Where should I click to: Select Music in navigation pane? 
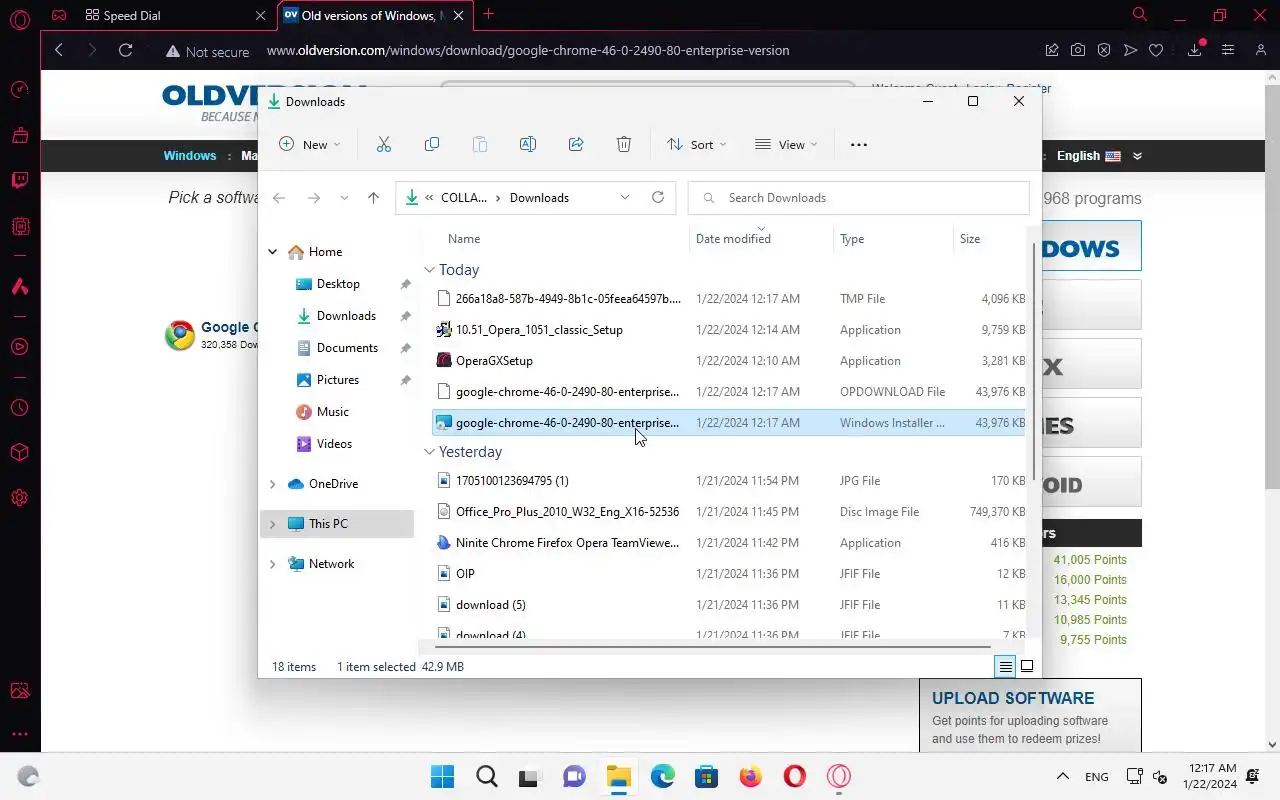tap(333, 412)
